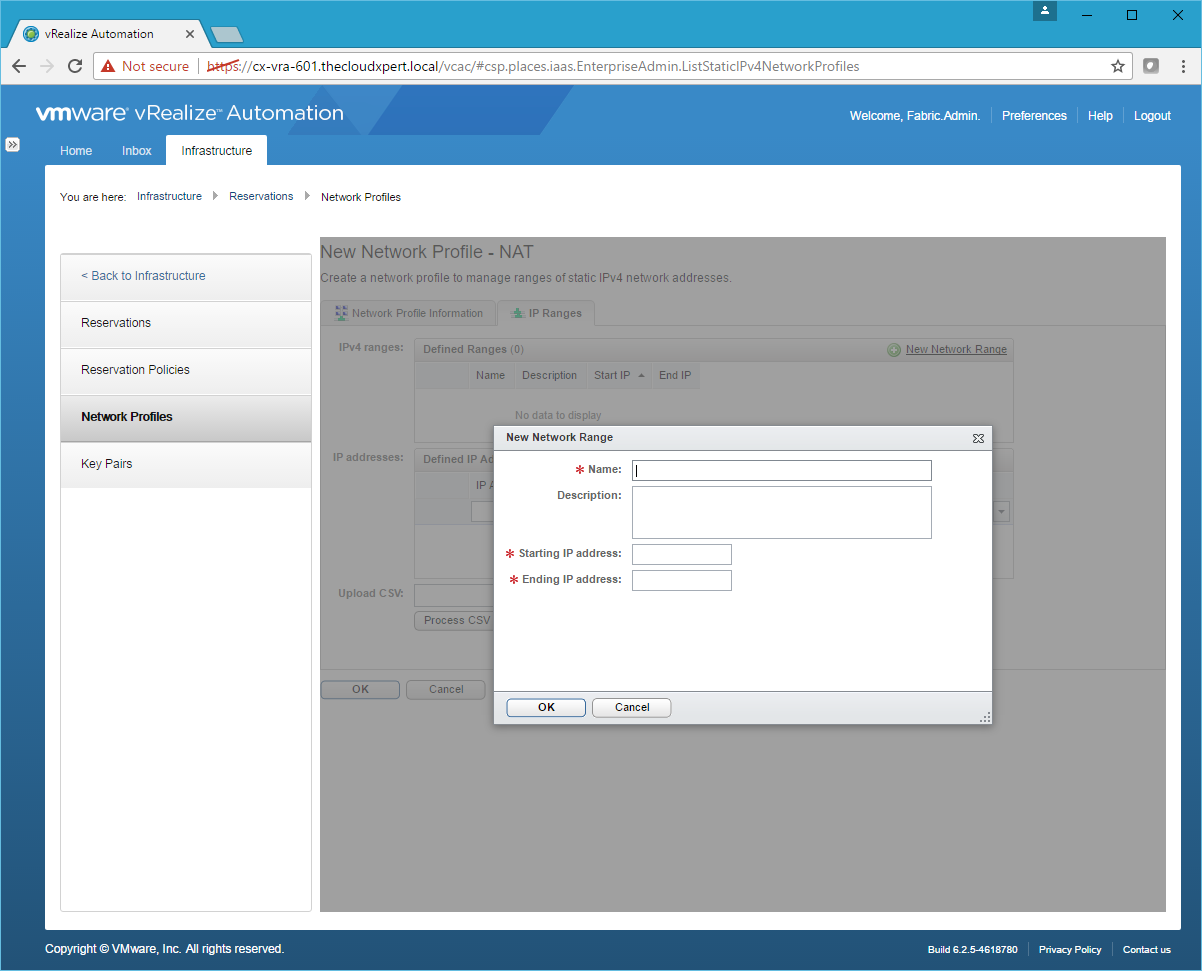The height and width of the screenshot is (971, 1202).
Task: Click the browser extension icon
Action: pos(1151,66)
